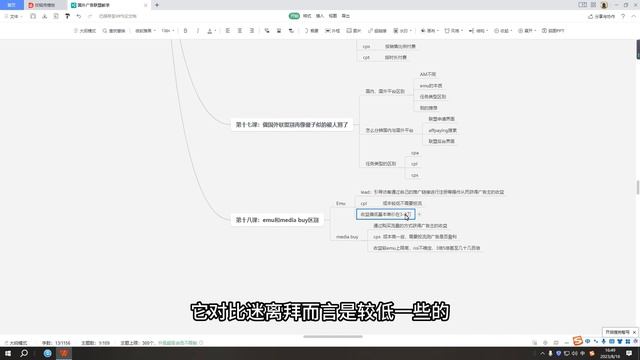Open the Windows Start menu

(8, 353)
